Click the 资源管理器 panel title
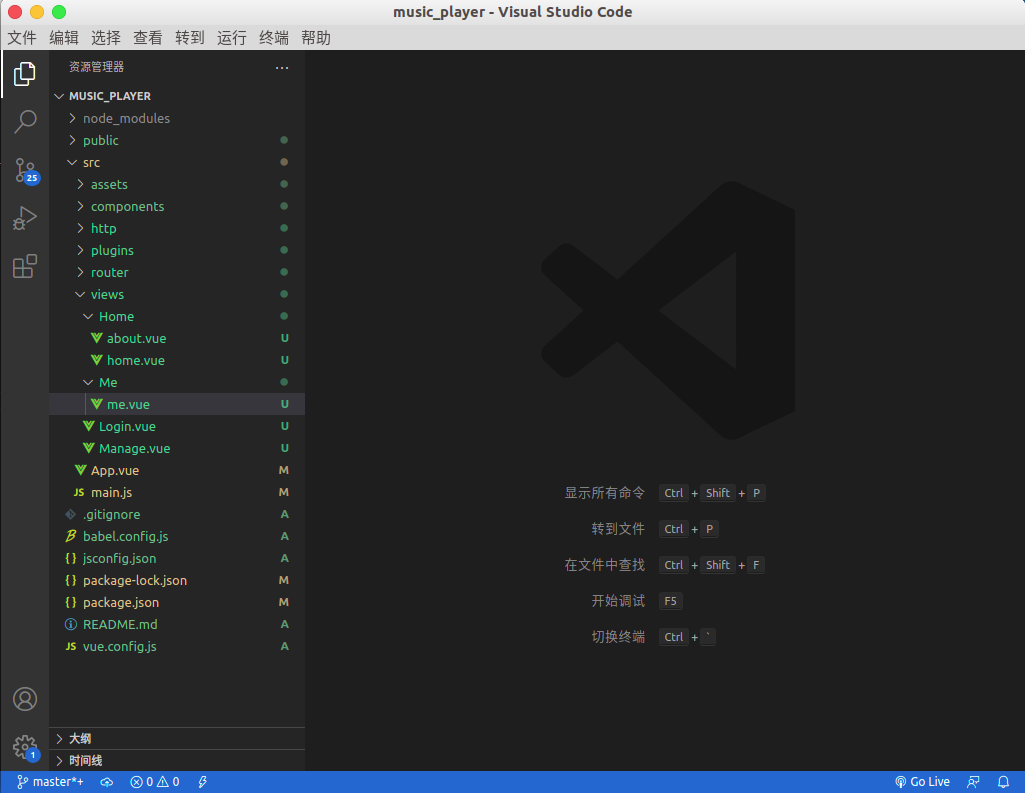This screenshot has height=793, width=1025. (96, 67)
